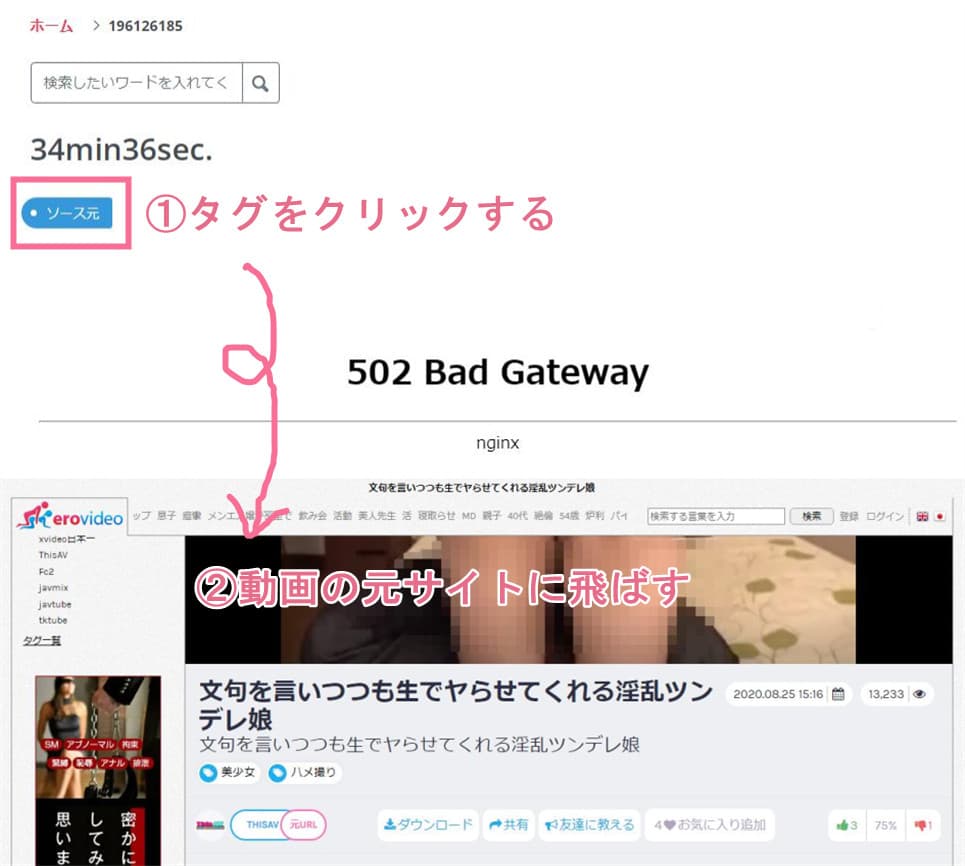Switch language with the UK flag icon
965x866 pixels.
922,516
